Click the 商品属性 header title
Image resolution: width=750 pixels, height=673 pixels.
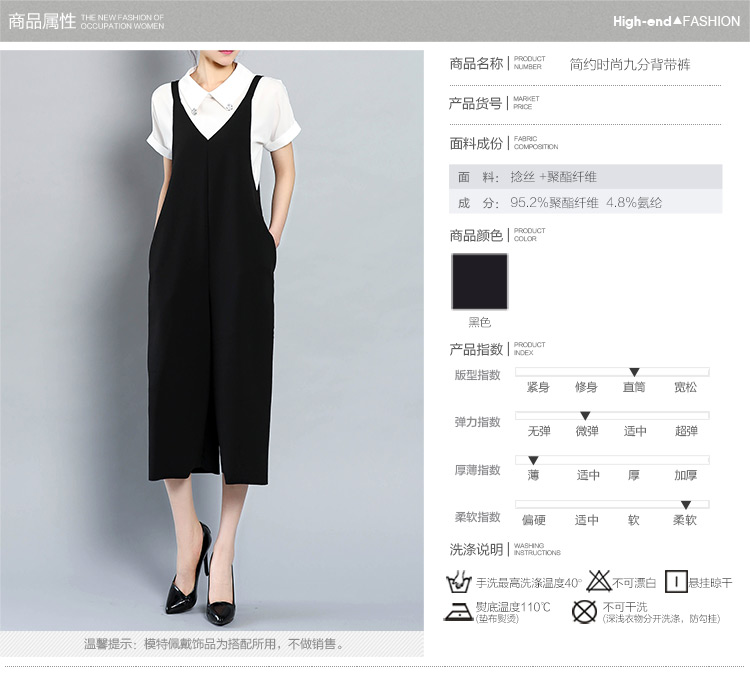click(42, 21)
